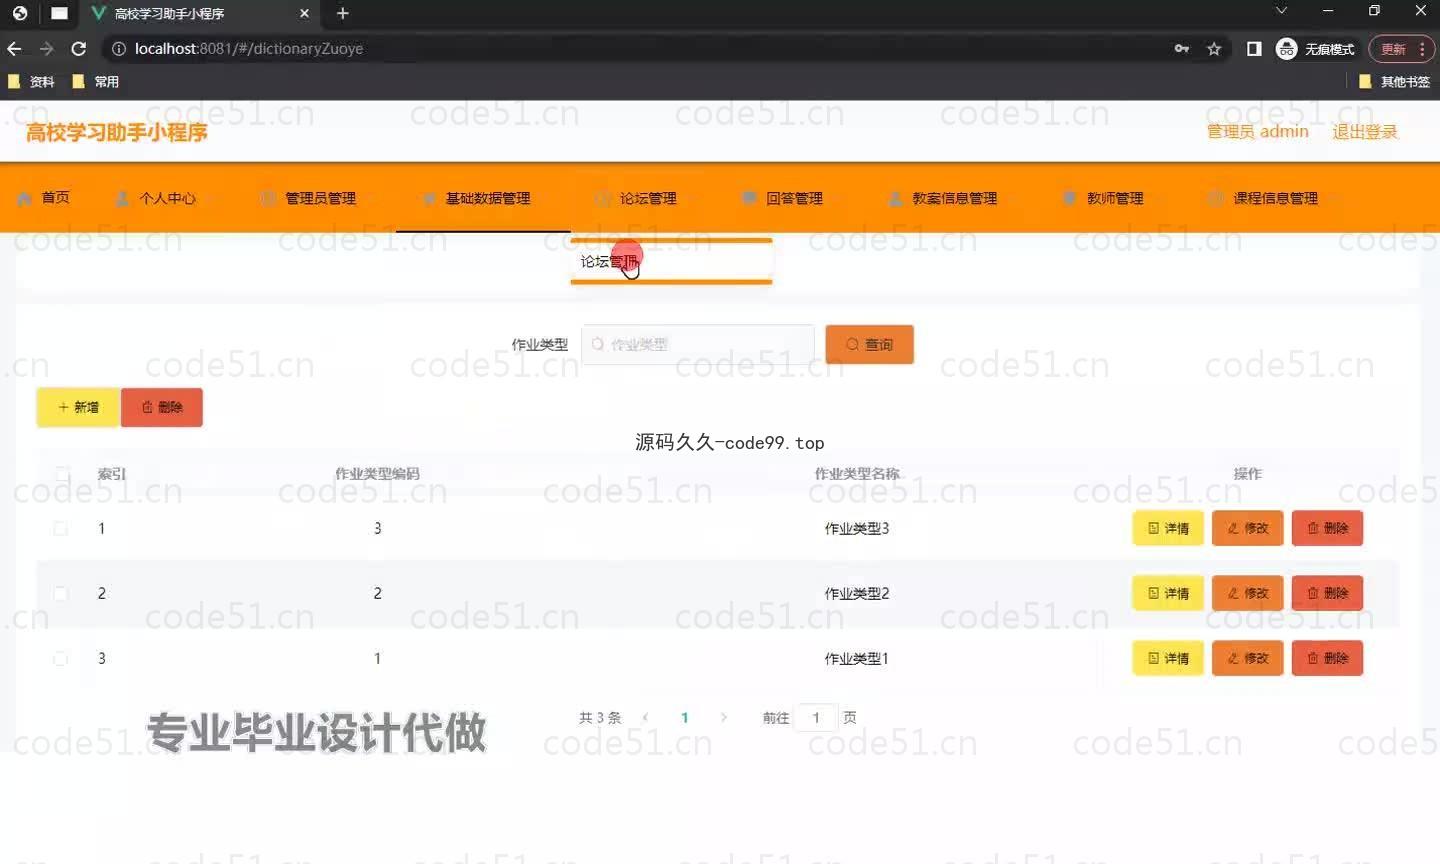Click the 高校学习助手小程序 title
The width and height of the screenshot is (1440, 864).
click(x=117, y=132)
